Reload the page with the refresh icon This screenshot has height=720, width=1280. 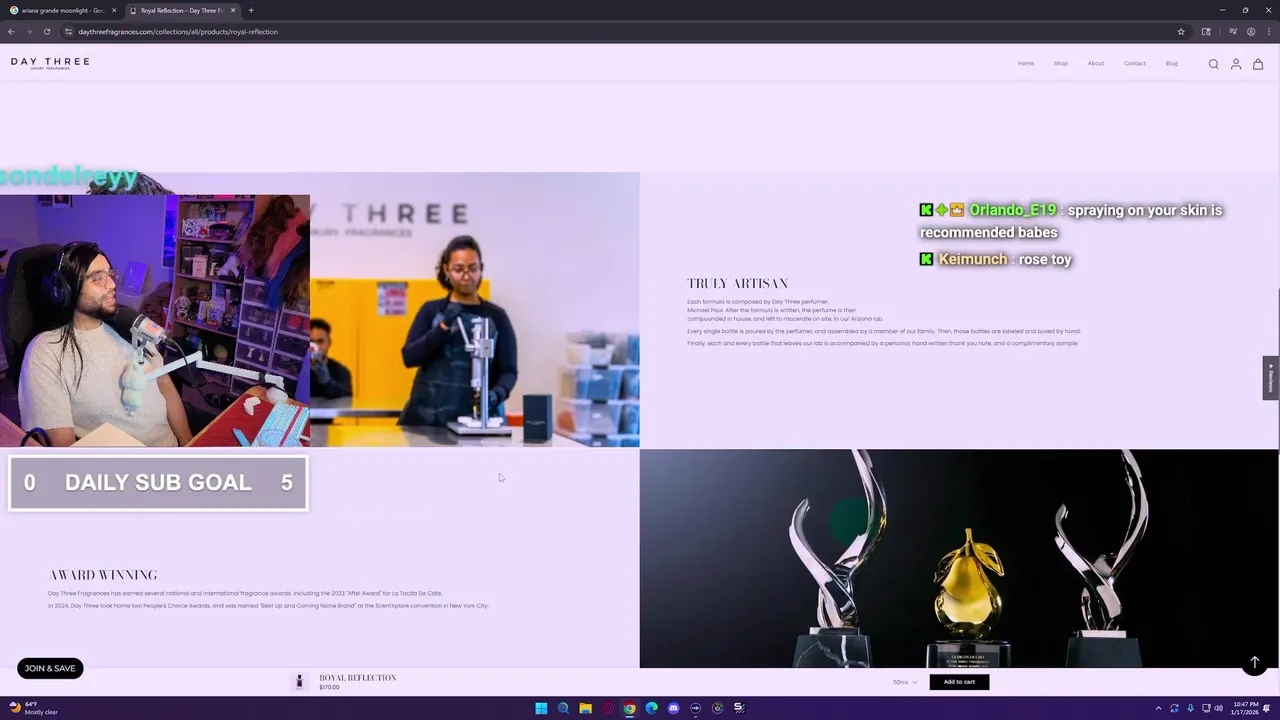click(47, 32)
